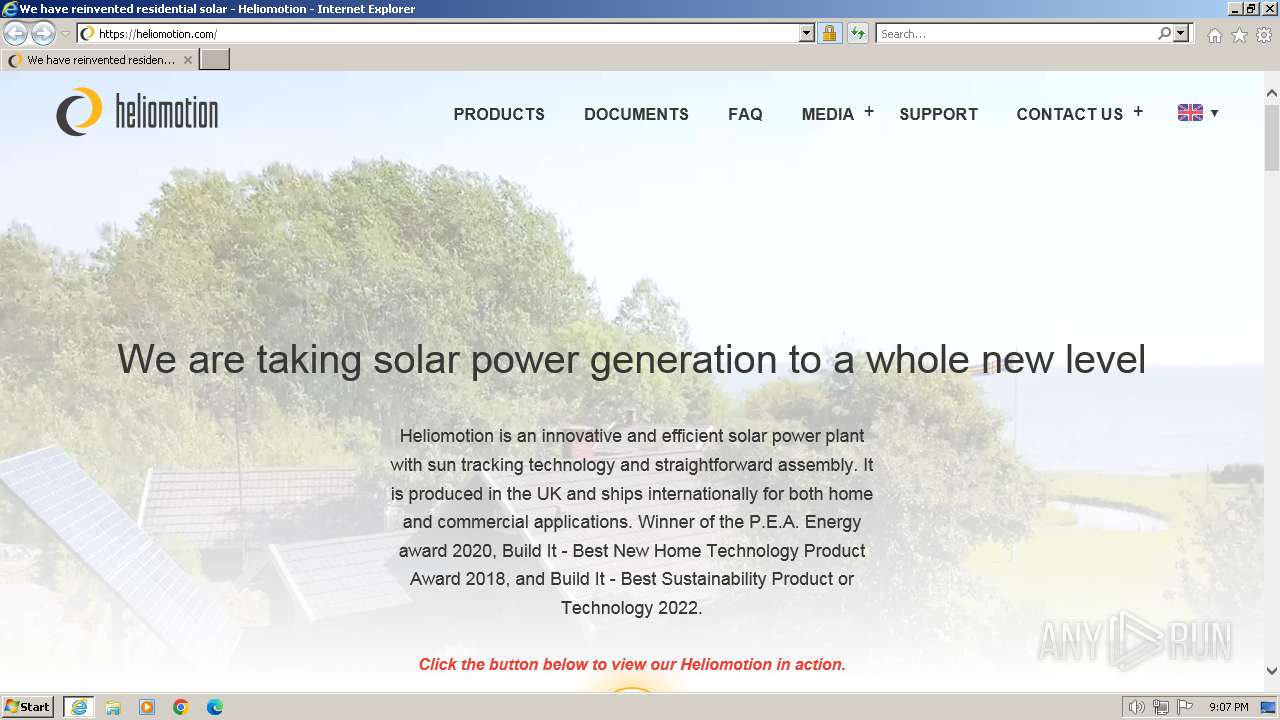Click the page scrollbar down arrow
The width and height of the screenshot is (1280, 720).
click(x=1272, y=671)
